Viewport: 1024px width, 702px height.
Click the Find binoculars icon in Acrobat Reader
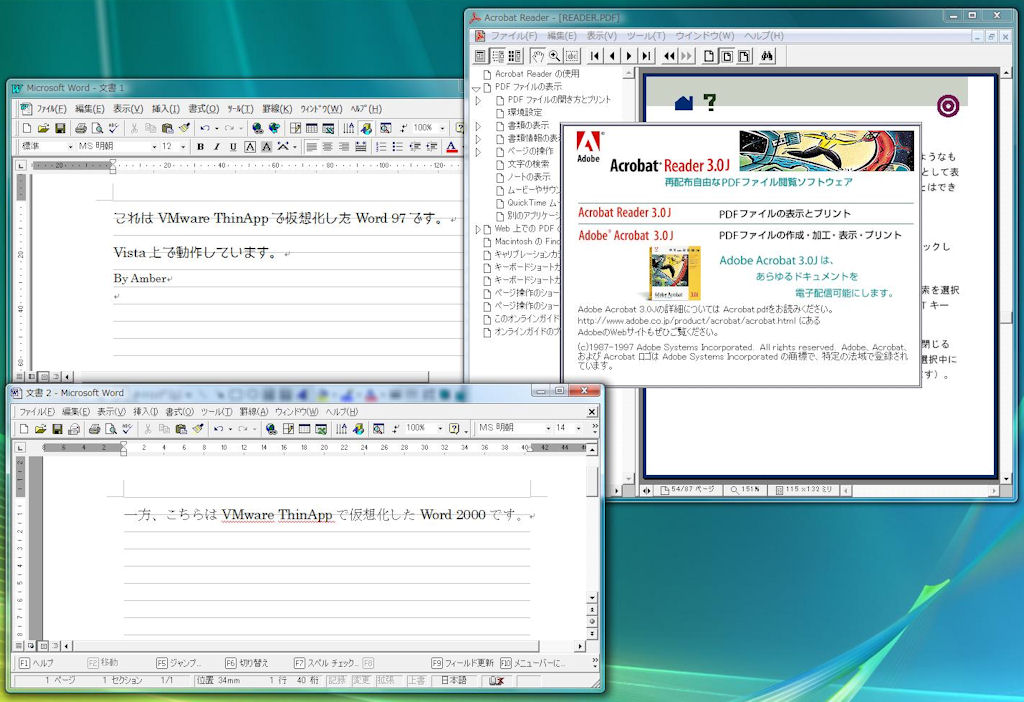pos(767,56)
